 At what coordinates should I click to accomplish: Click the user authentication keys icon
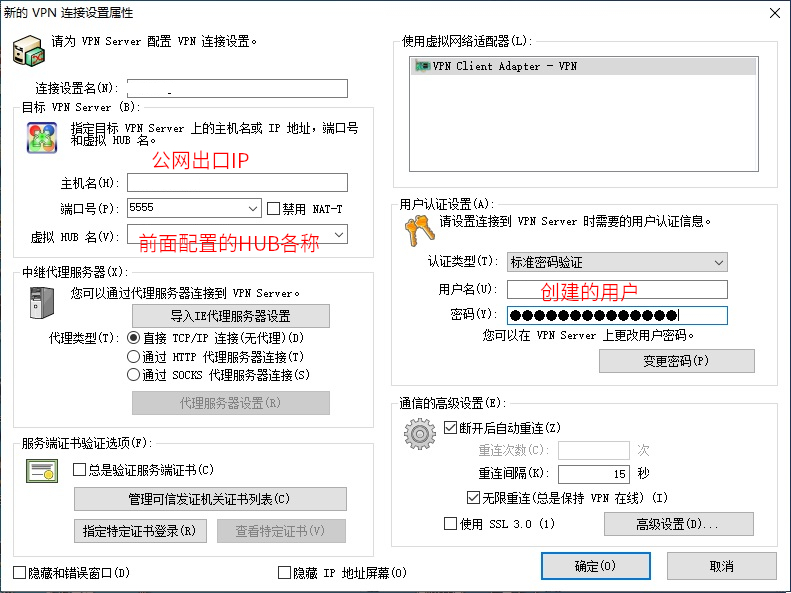tap(419, 230)
